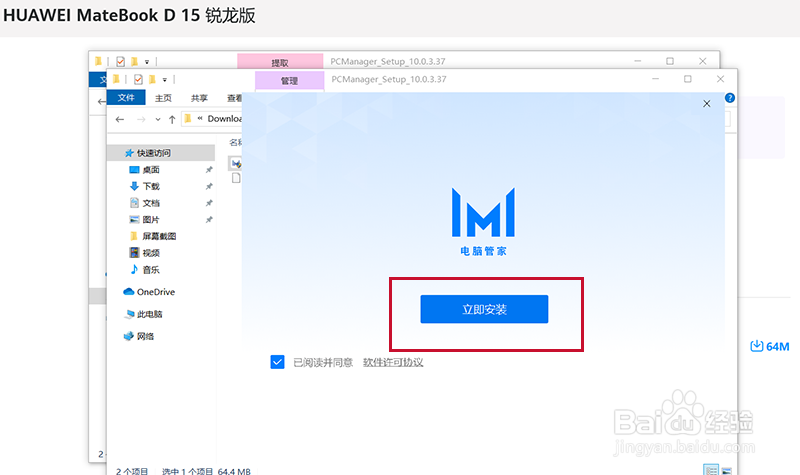Open the 主页 ribbon tab
Viewport: 800px width, 475px height.
pos(163,98)
